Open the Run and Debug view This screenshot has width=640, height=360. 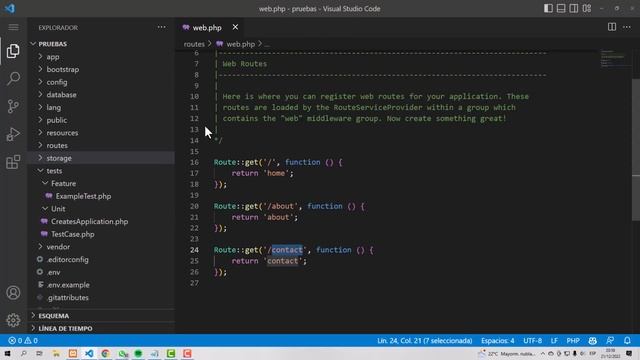[13, 134]
